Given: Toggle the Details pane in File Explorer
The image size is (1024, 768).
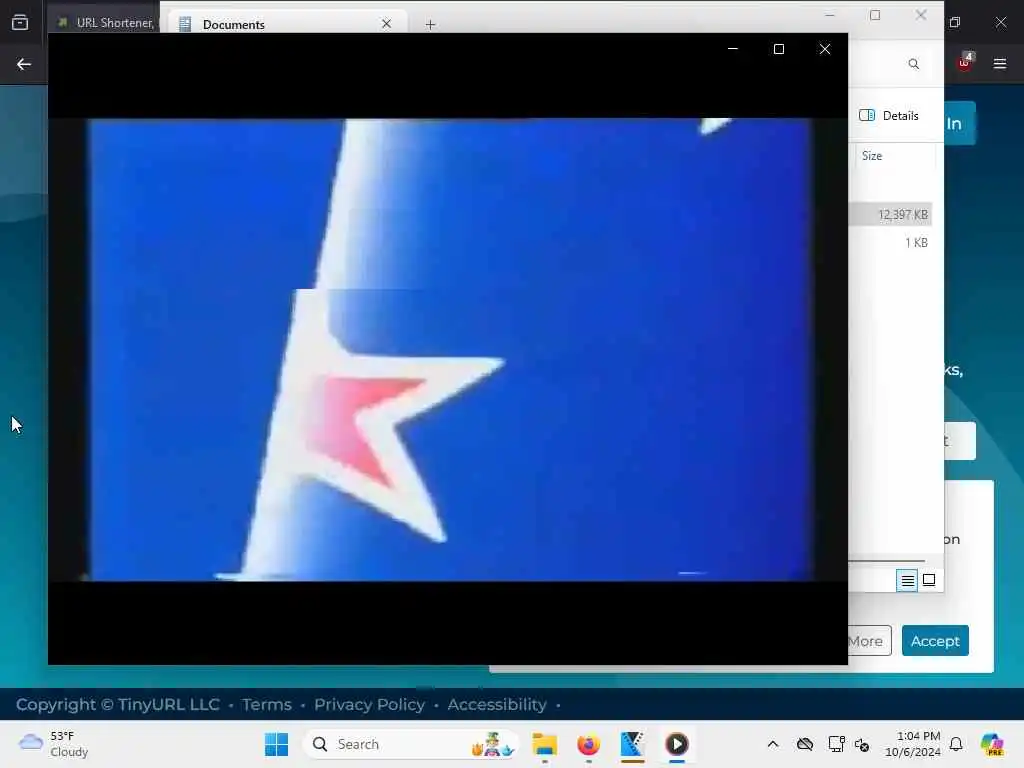Looking at the screenshot, I should (889, 116).
